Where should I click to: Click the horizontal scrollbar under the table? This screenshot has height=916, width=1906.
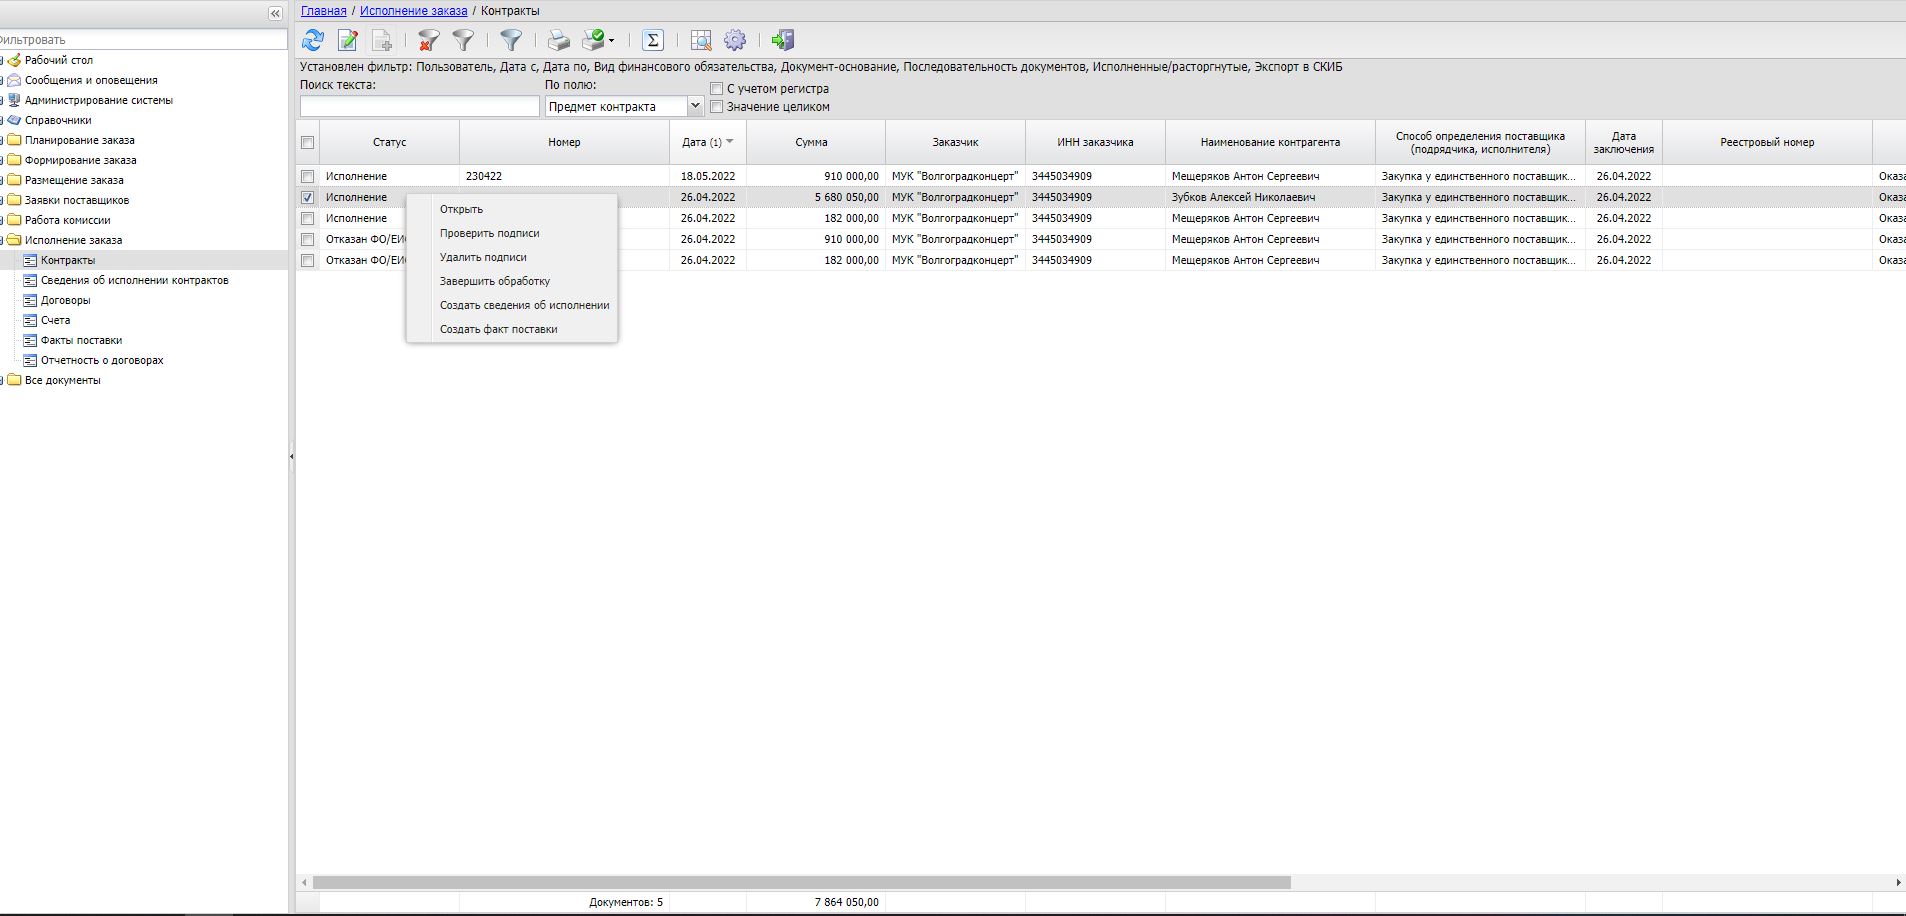801,883
